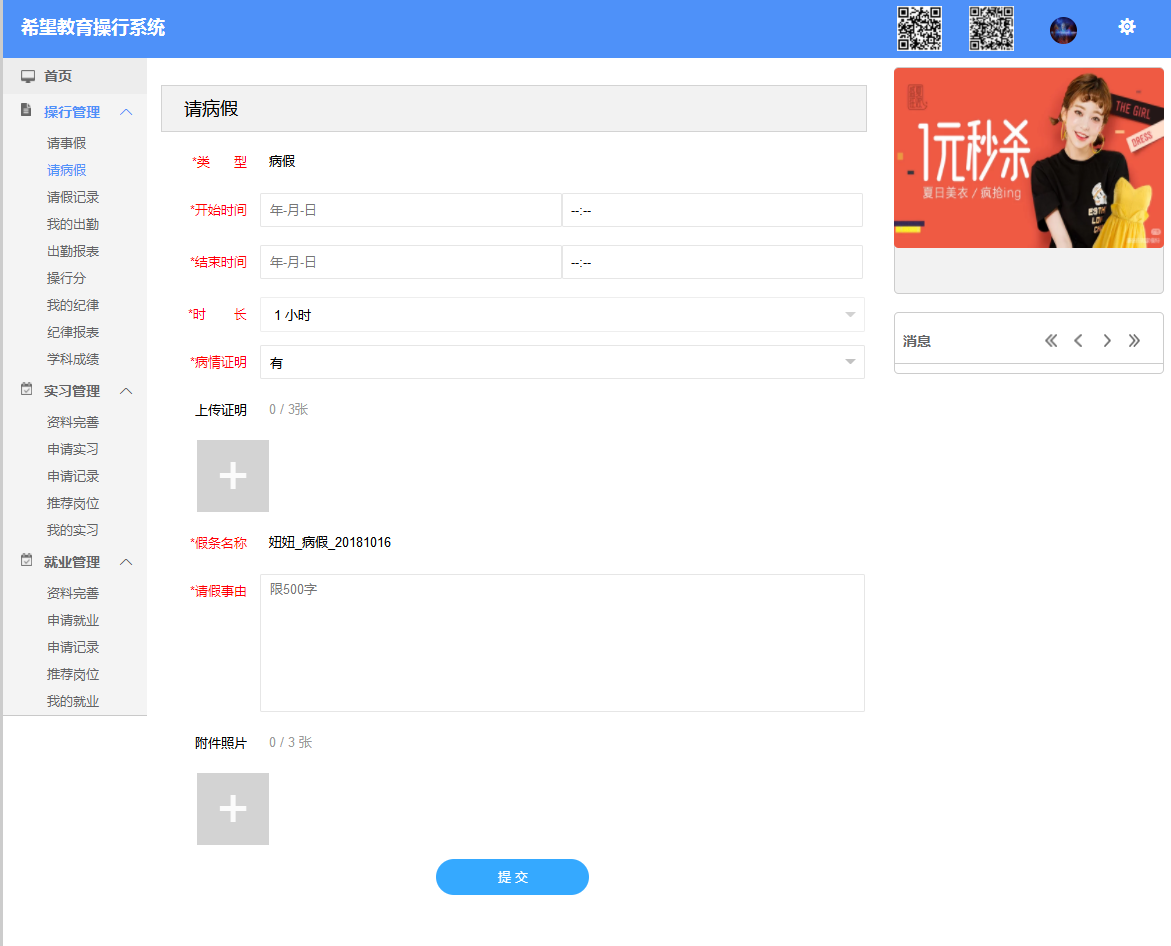The image size is (1171, 946).
Task: Add an image under 上传证明
Action: 233,476
